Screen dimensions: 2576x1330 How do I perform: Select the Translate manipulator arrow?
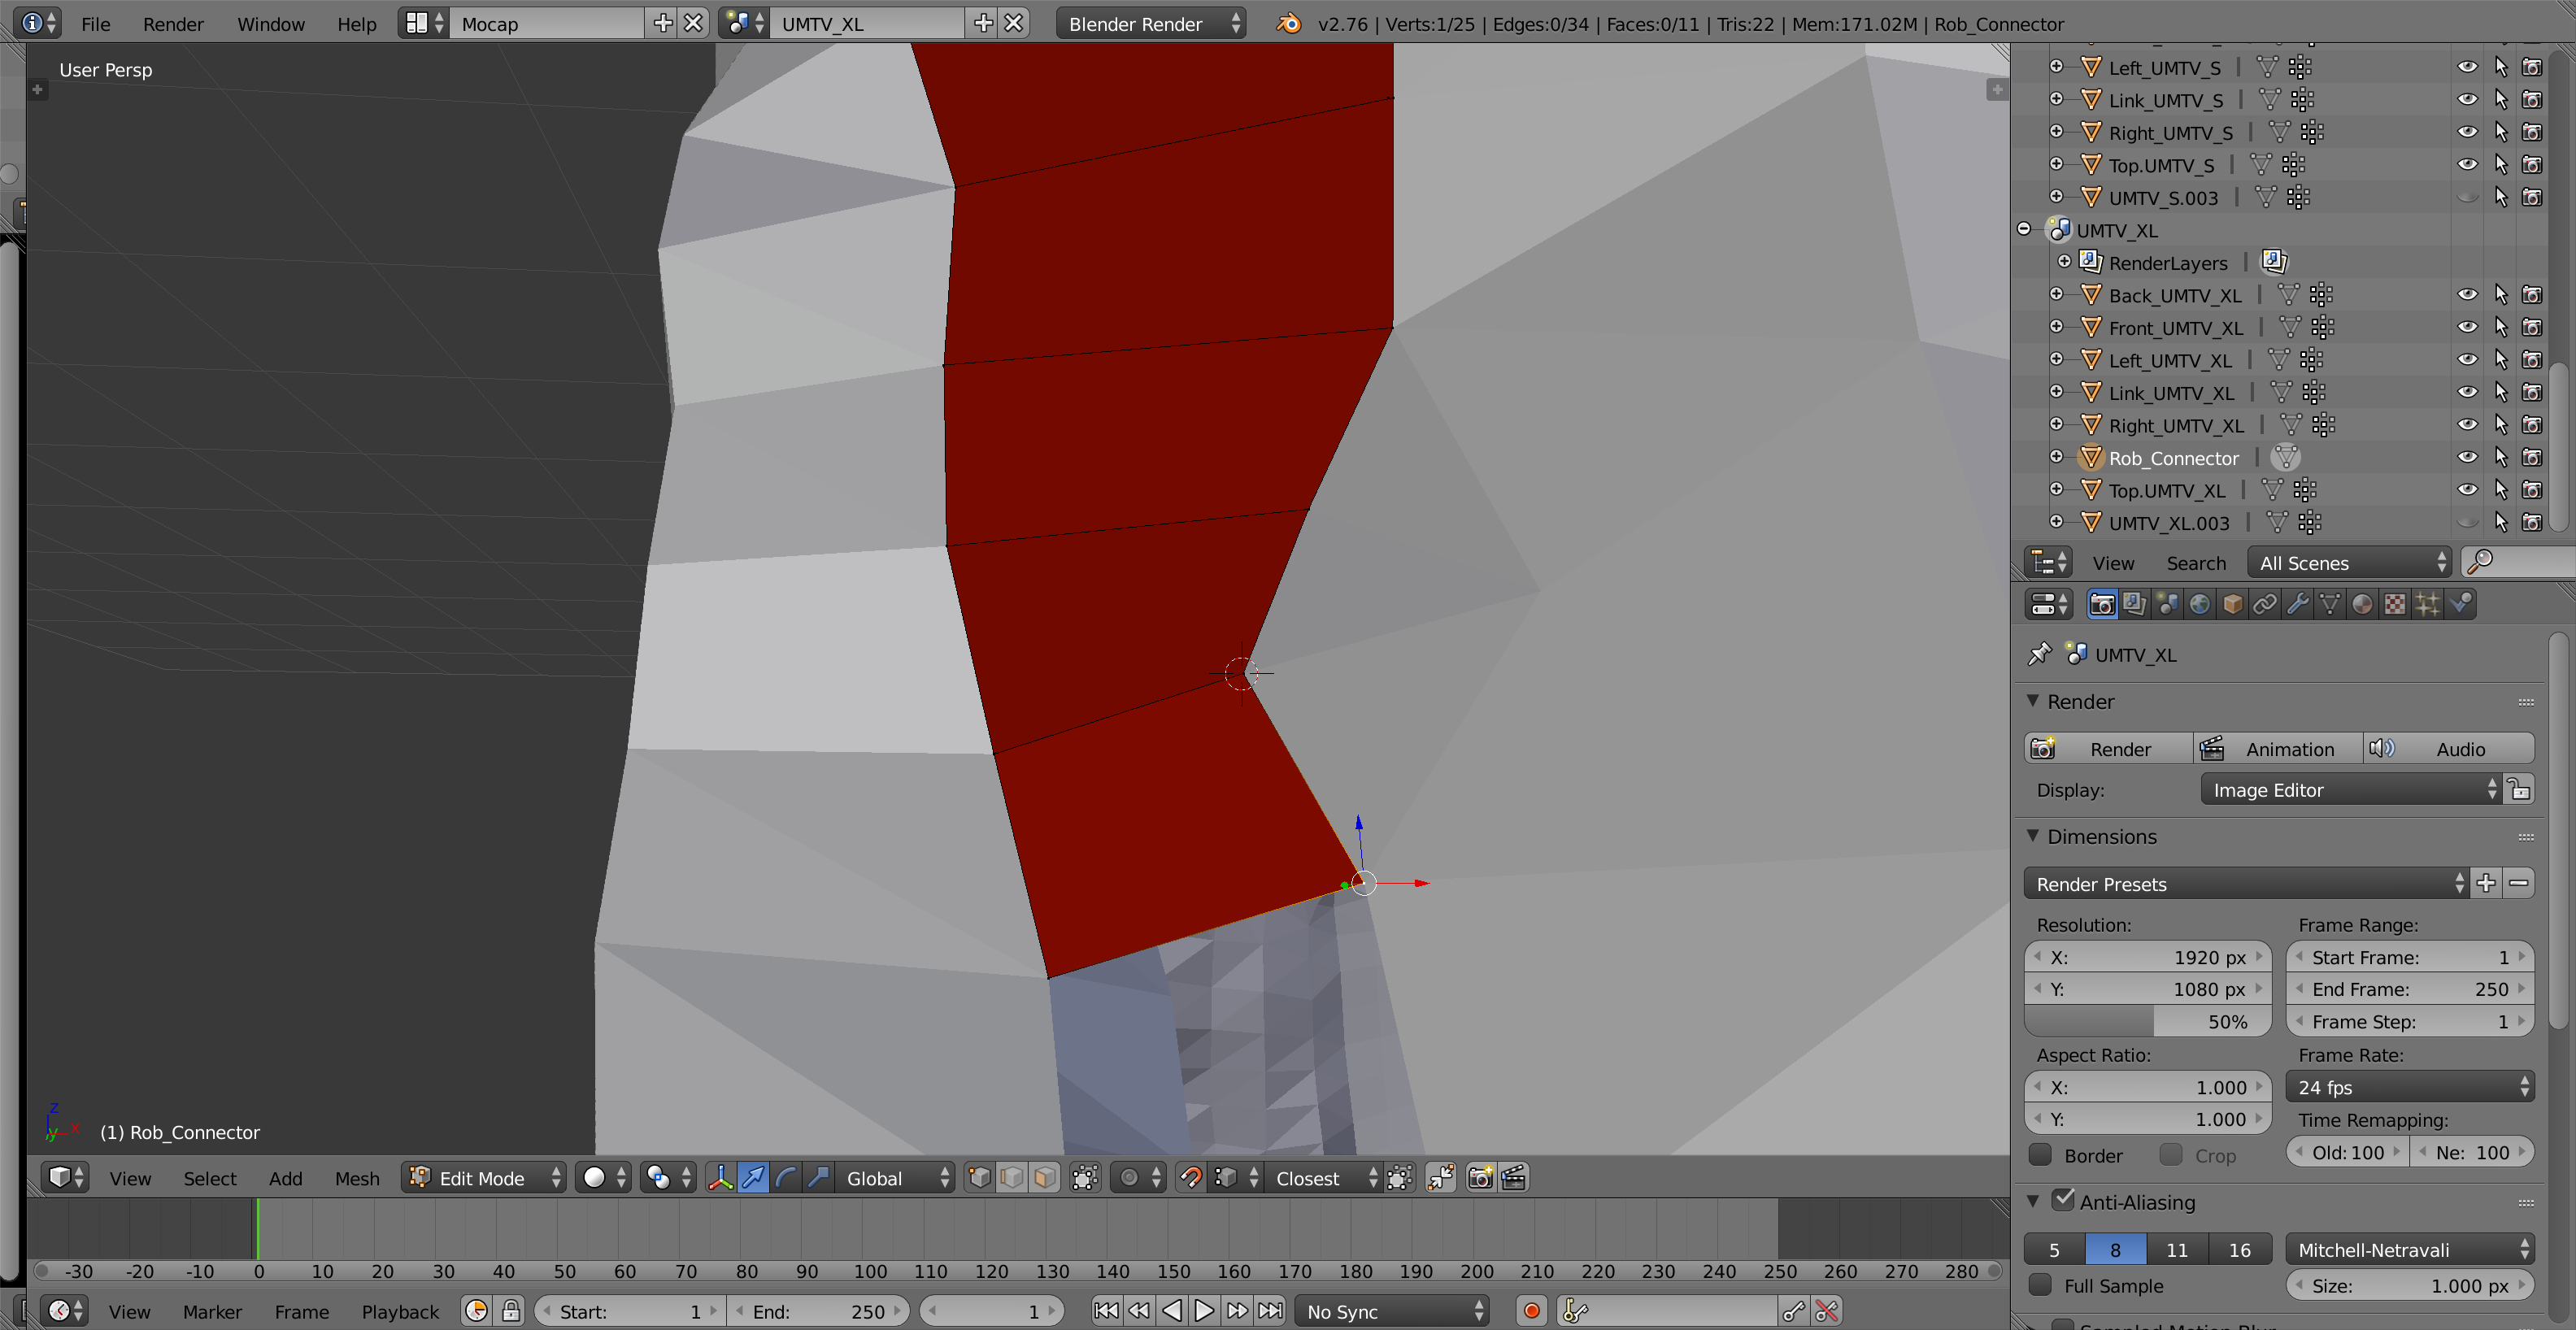coord(753,1178)
